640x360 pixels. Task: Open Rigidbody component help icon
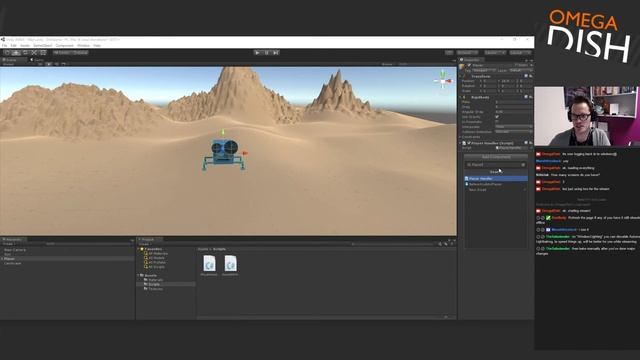(526, 98)
